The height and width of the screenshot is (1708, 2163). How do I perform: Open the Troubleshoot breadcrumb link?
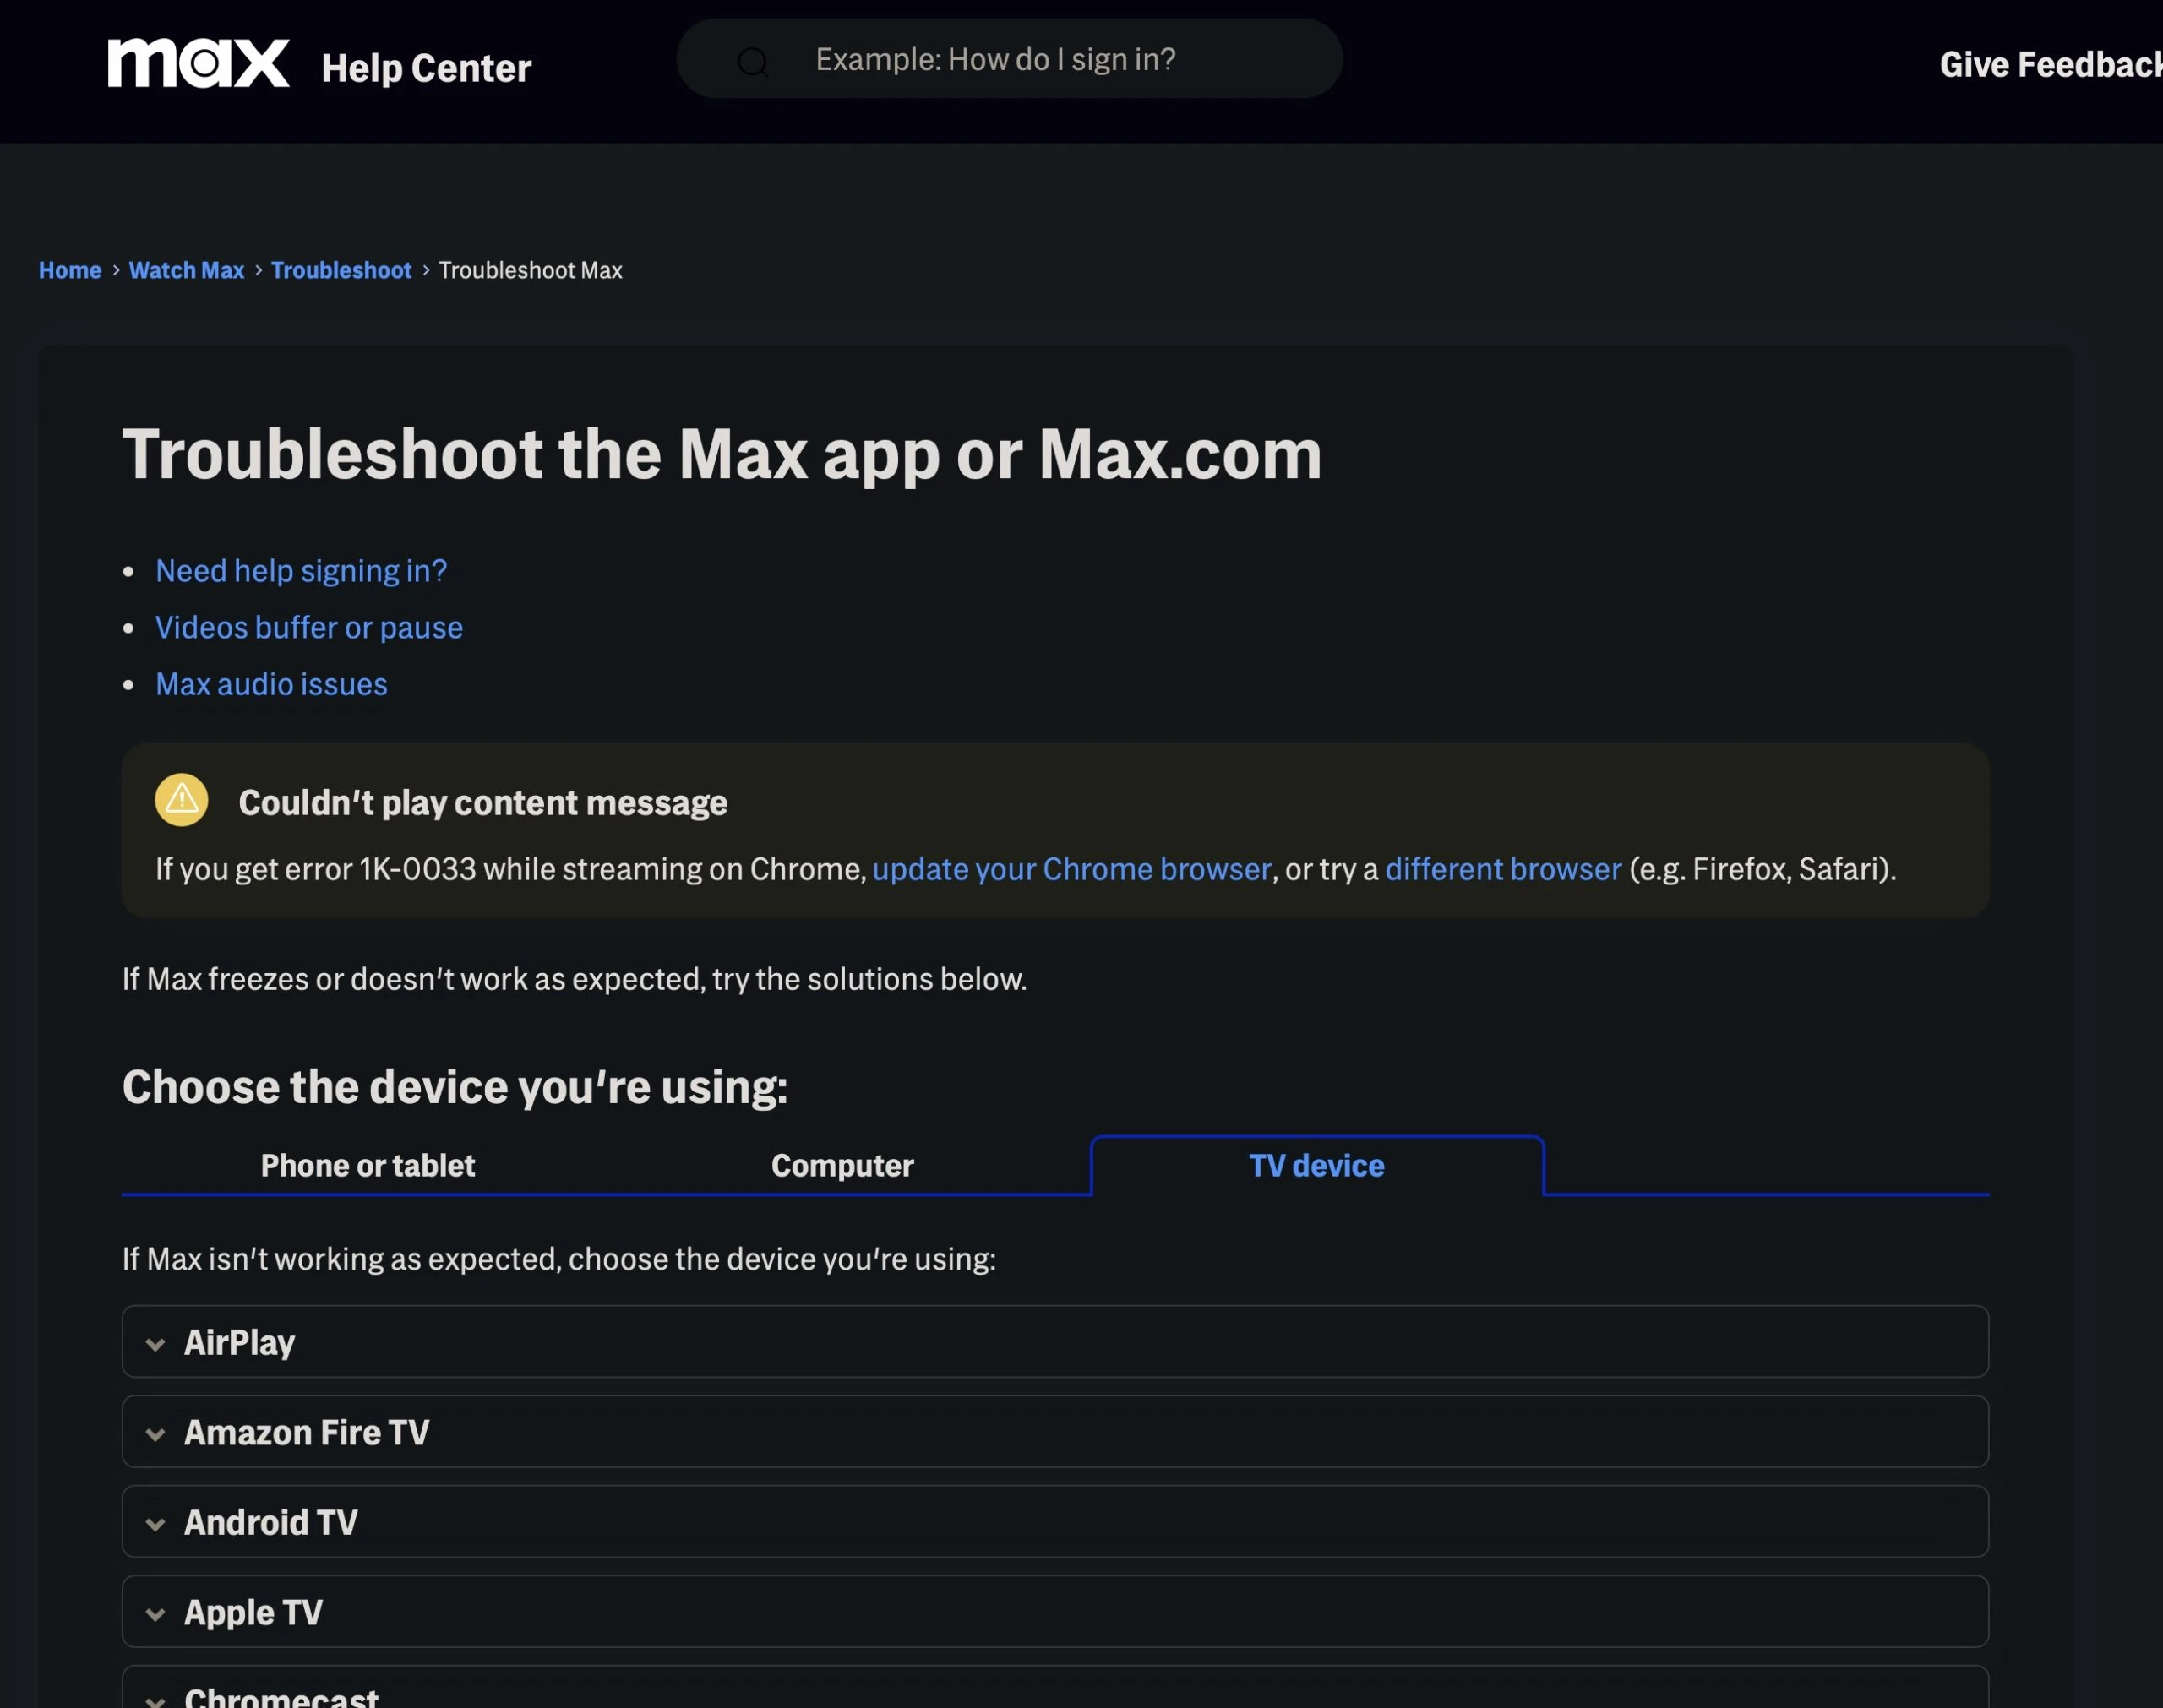point(341,270)
